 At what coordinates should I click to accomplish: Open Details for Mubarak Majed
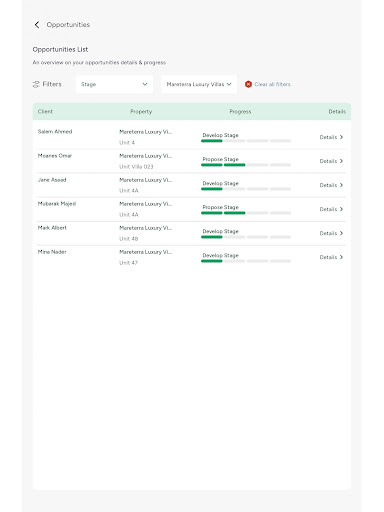pos(331,209)
